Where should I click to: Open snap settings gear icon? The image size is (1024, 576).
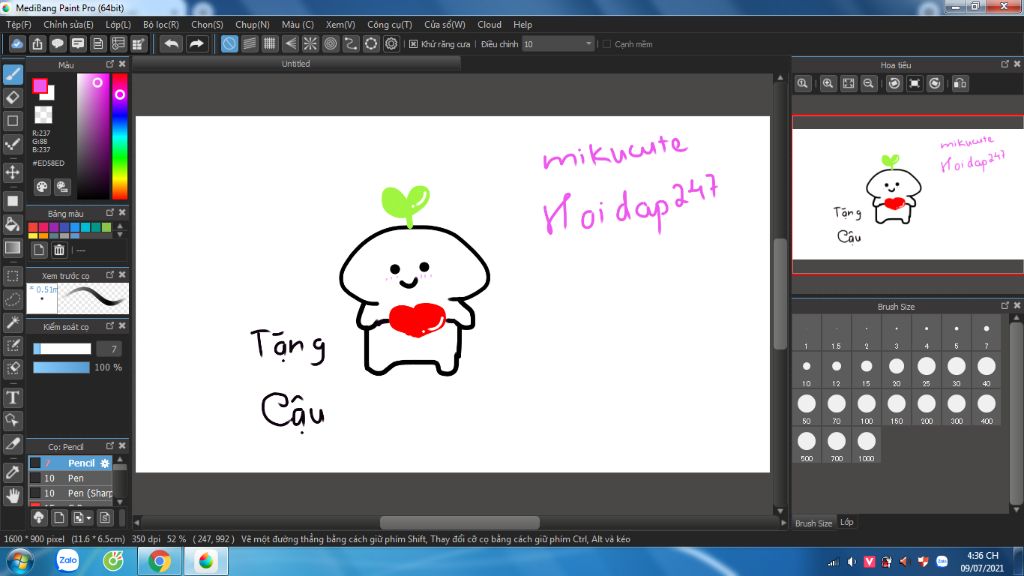click(391, 44)
